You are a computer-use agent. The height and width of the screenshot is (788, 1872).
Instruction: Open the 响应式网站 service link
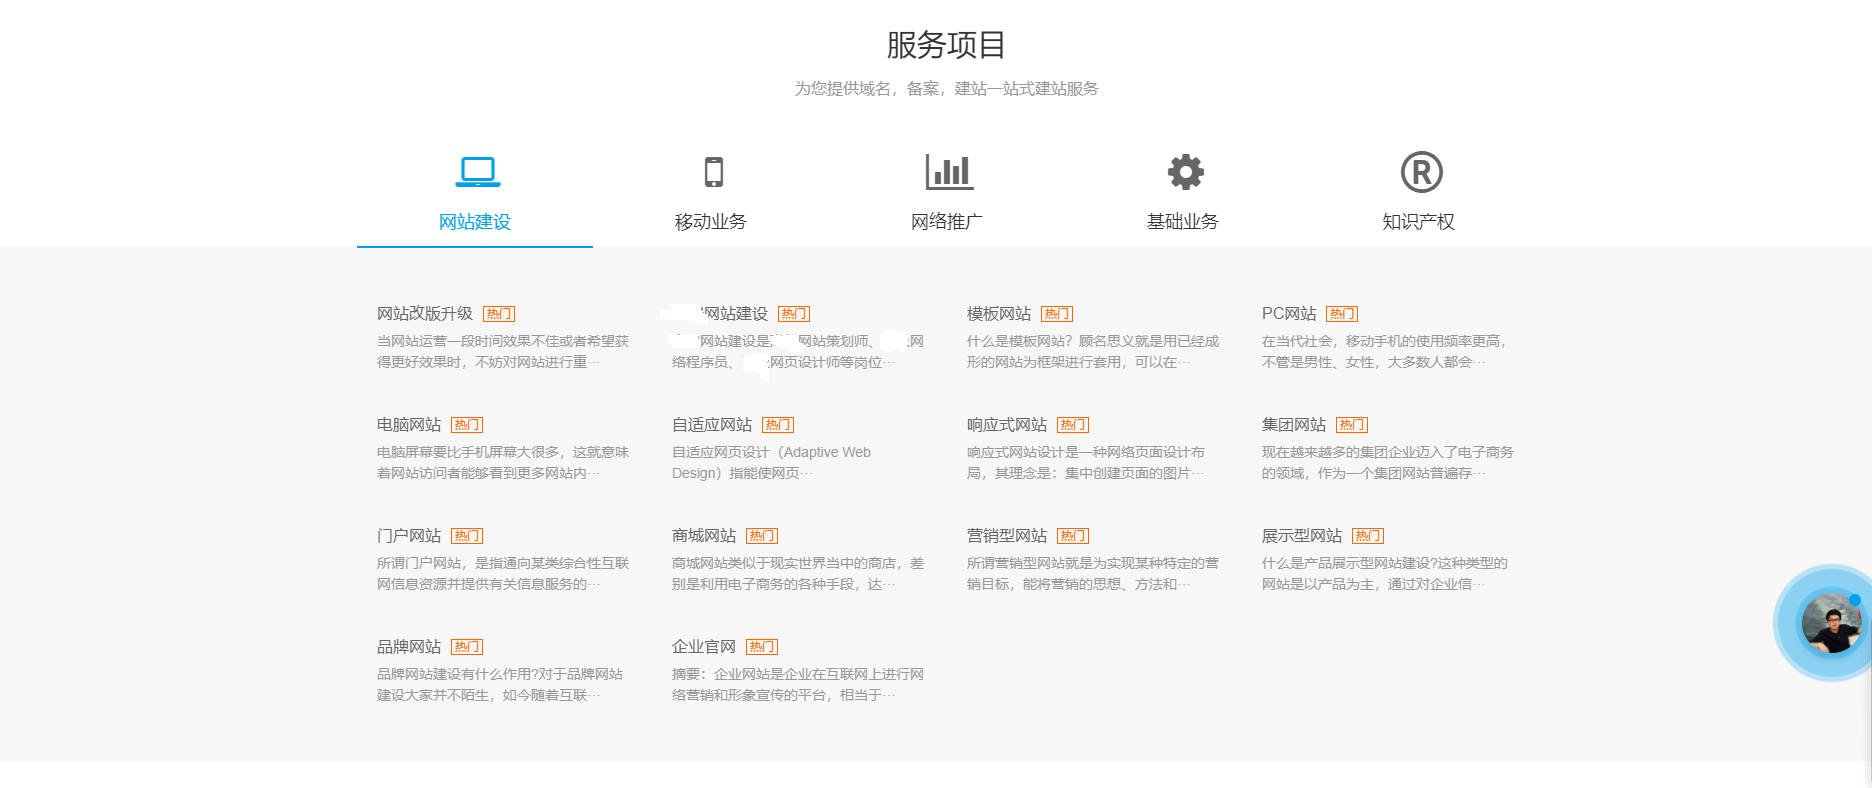click(x=1007, y=425)
